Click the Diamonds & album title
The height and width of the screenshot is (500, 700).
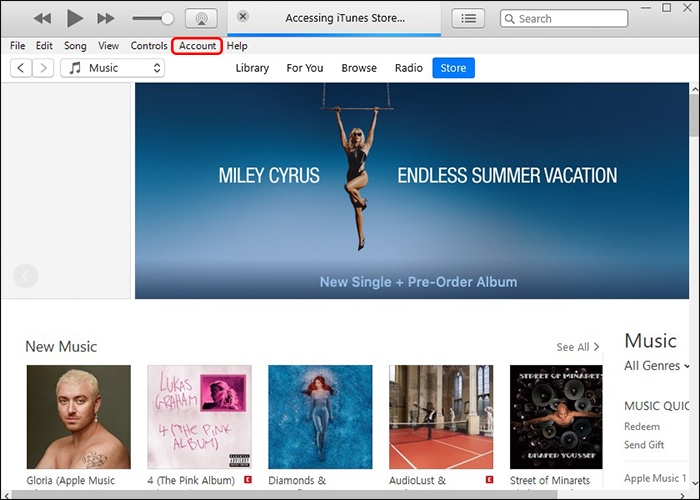297,480
